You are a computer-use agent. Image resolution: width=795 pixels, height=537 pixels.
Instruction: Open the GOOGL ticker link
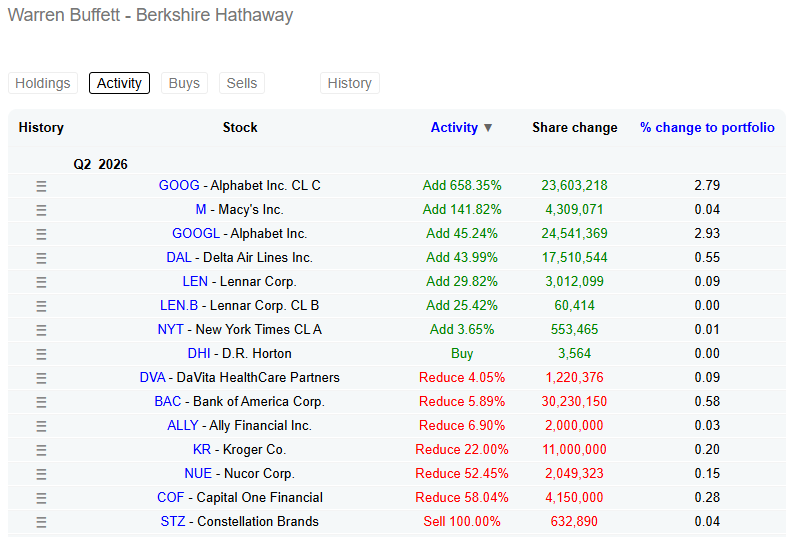pyautogui.click(x=196, y=233)
